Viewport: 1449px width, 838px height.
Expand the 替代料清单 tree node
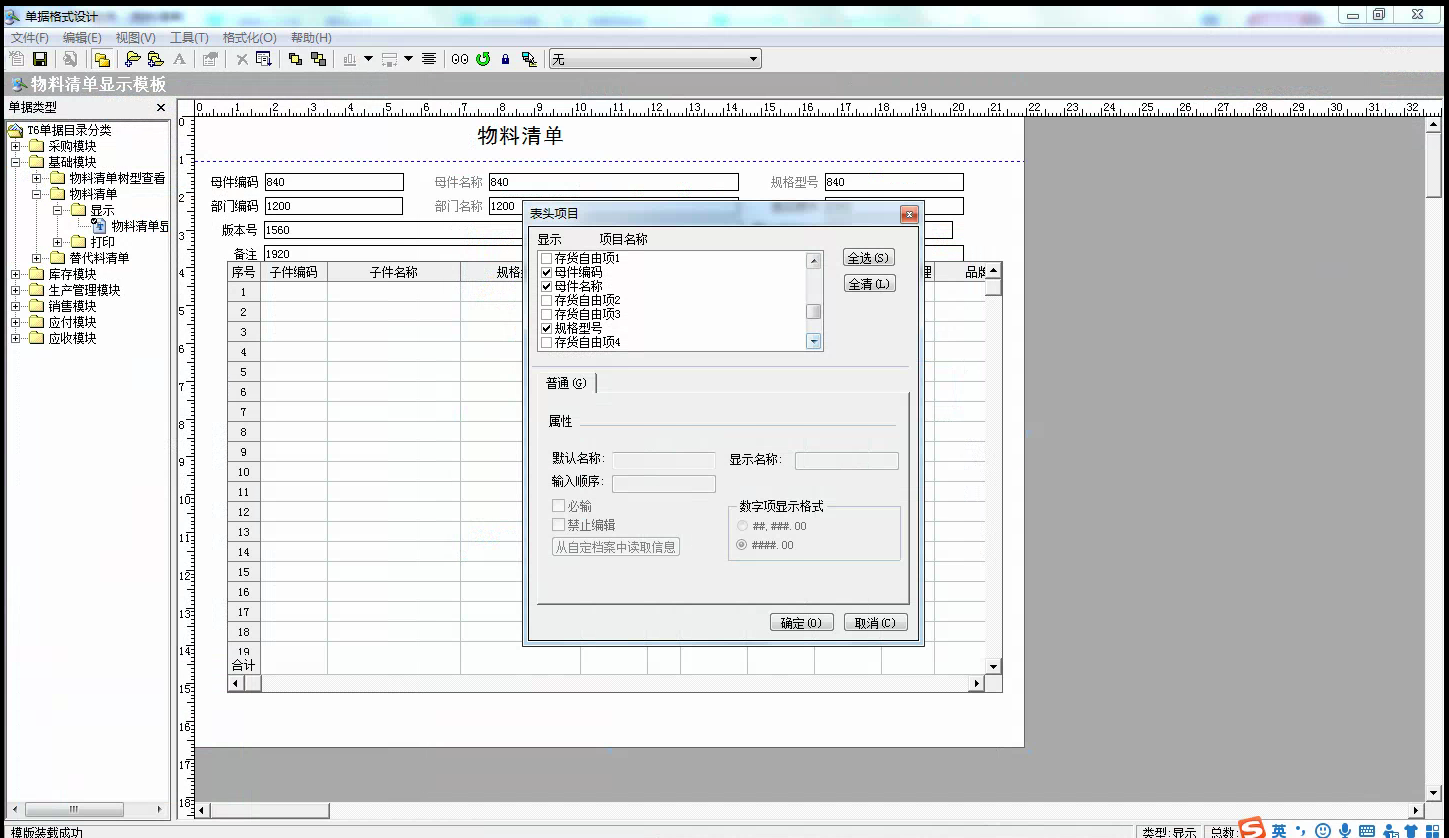[37, 258]
